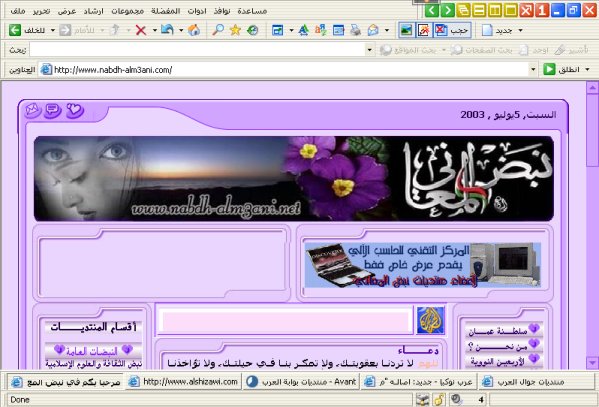Open the Mail envelope toolbar icon

point(373,30)
